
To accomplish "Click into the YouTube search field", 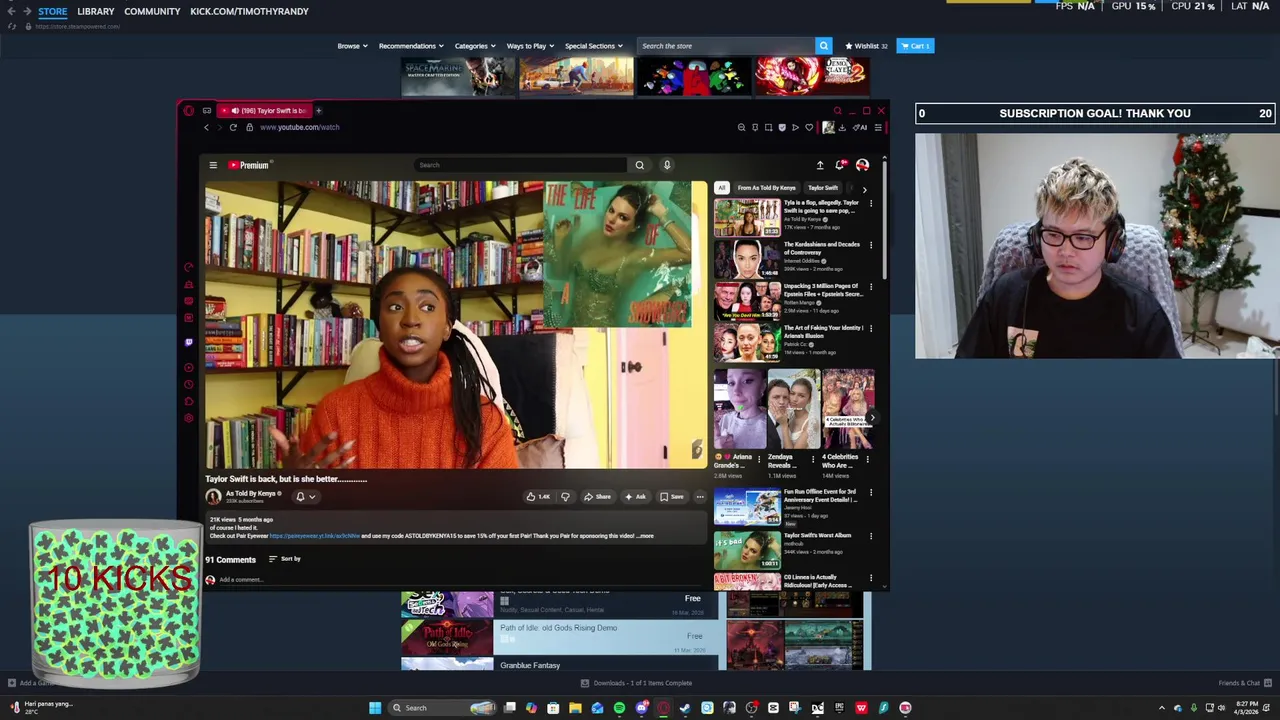I will (520, 165).
